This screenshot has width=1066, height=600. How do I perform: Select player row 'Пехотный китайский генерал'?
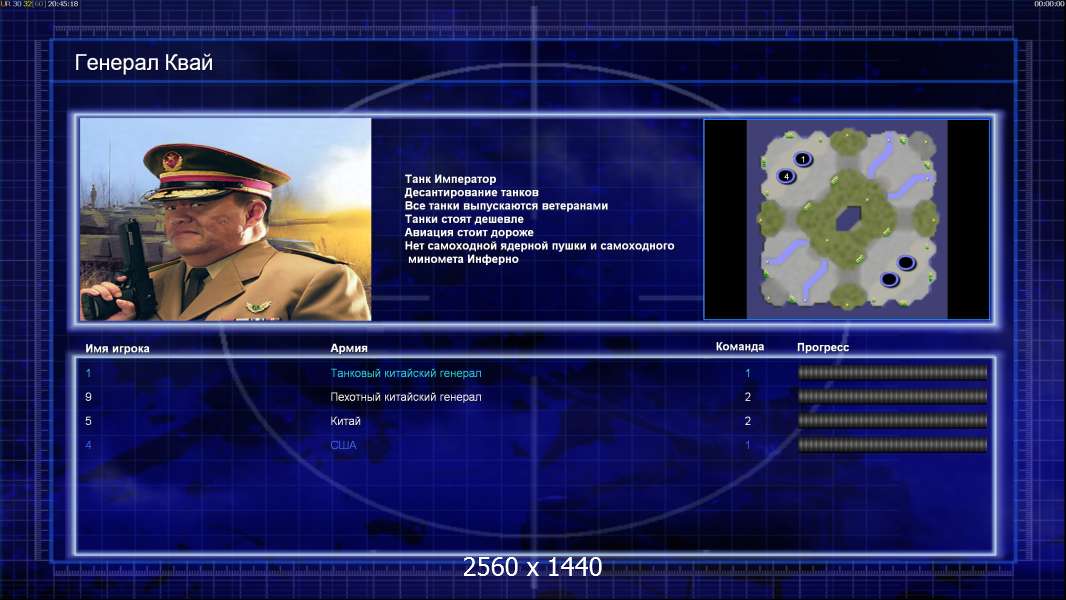(x=536, y=397)
